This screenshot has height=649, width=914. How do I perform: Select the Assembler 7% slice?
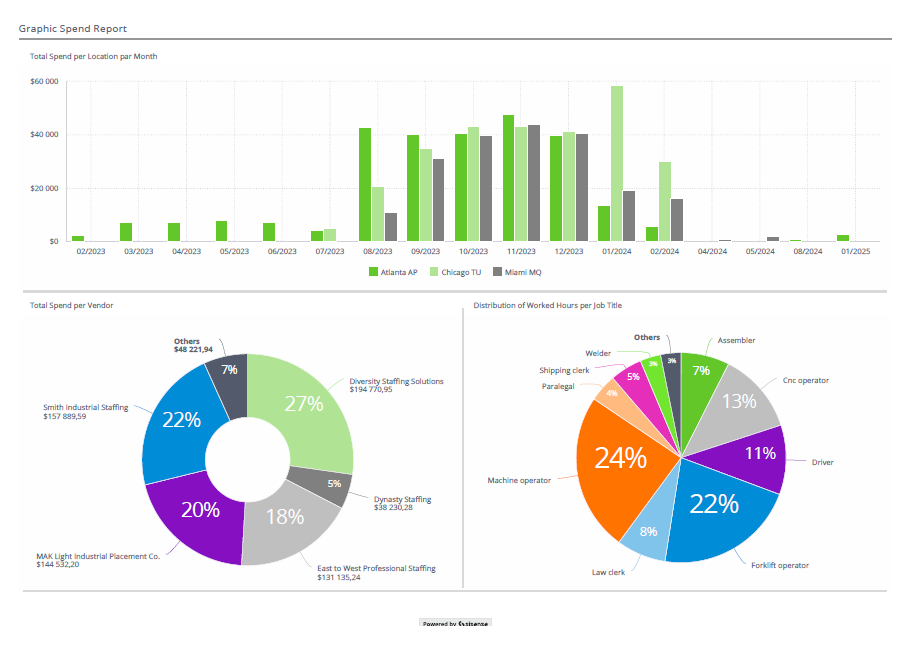[699, 370]
